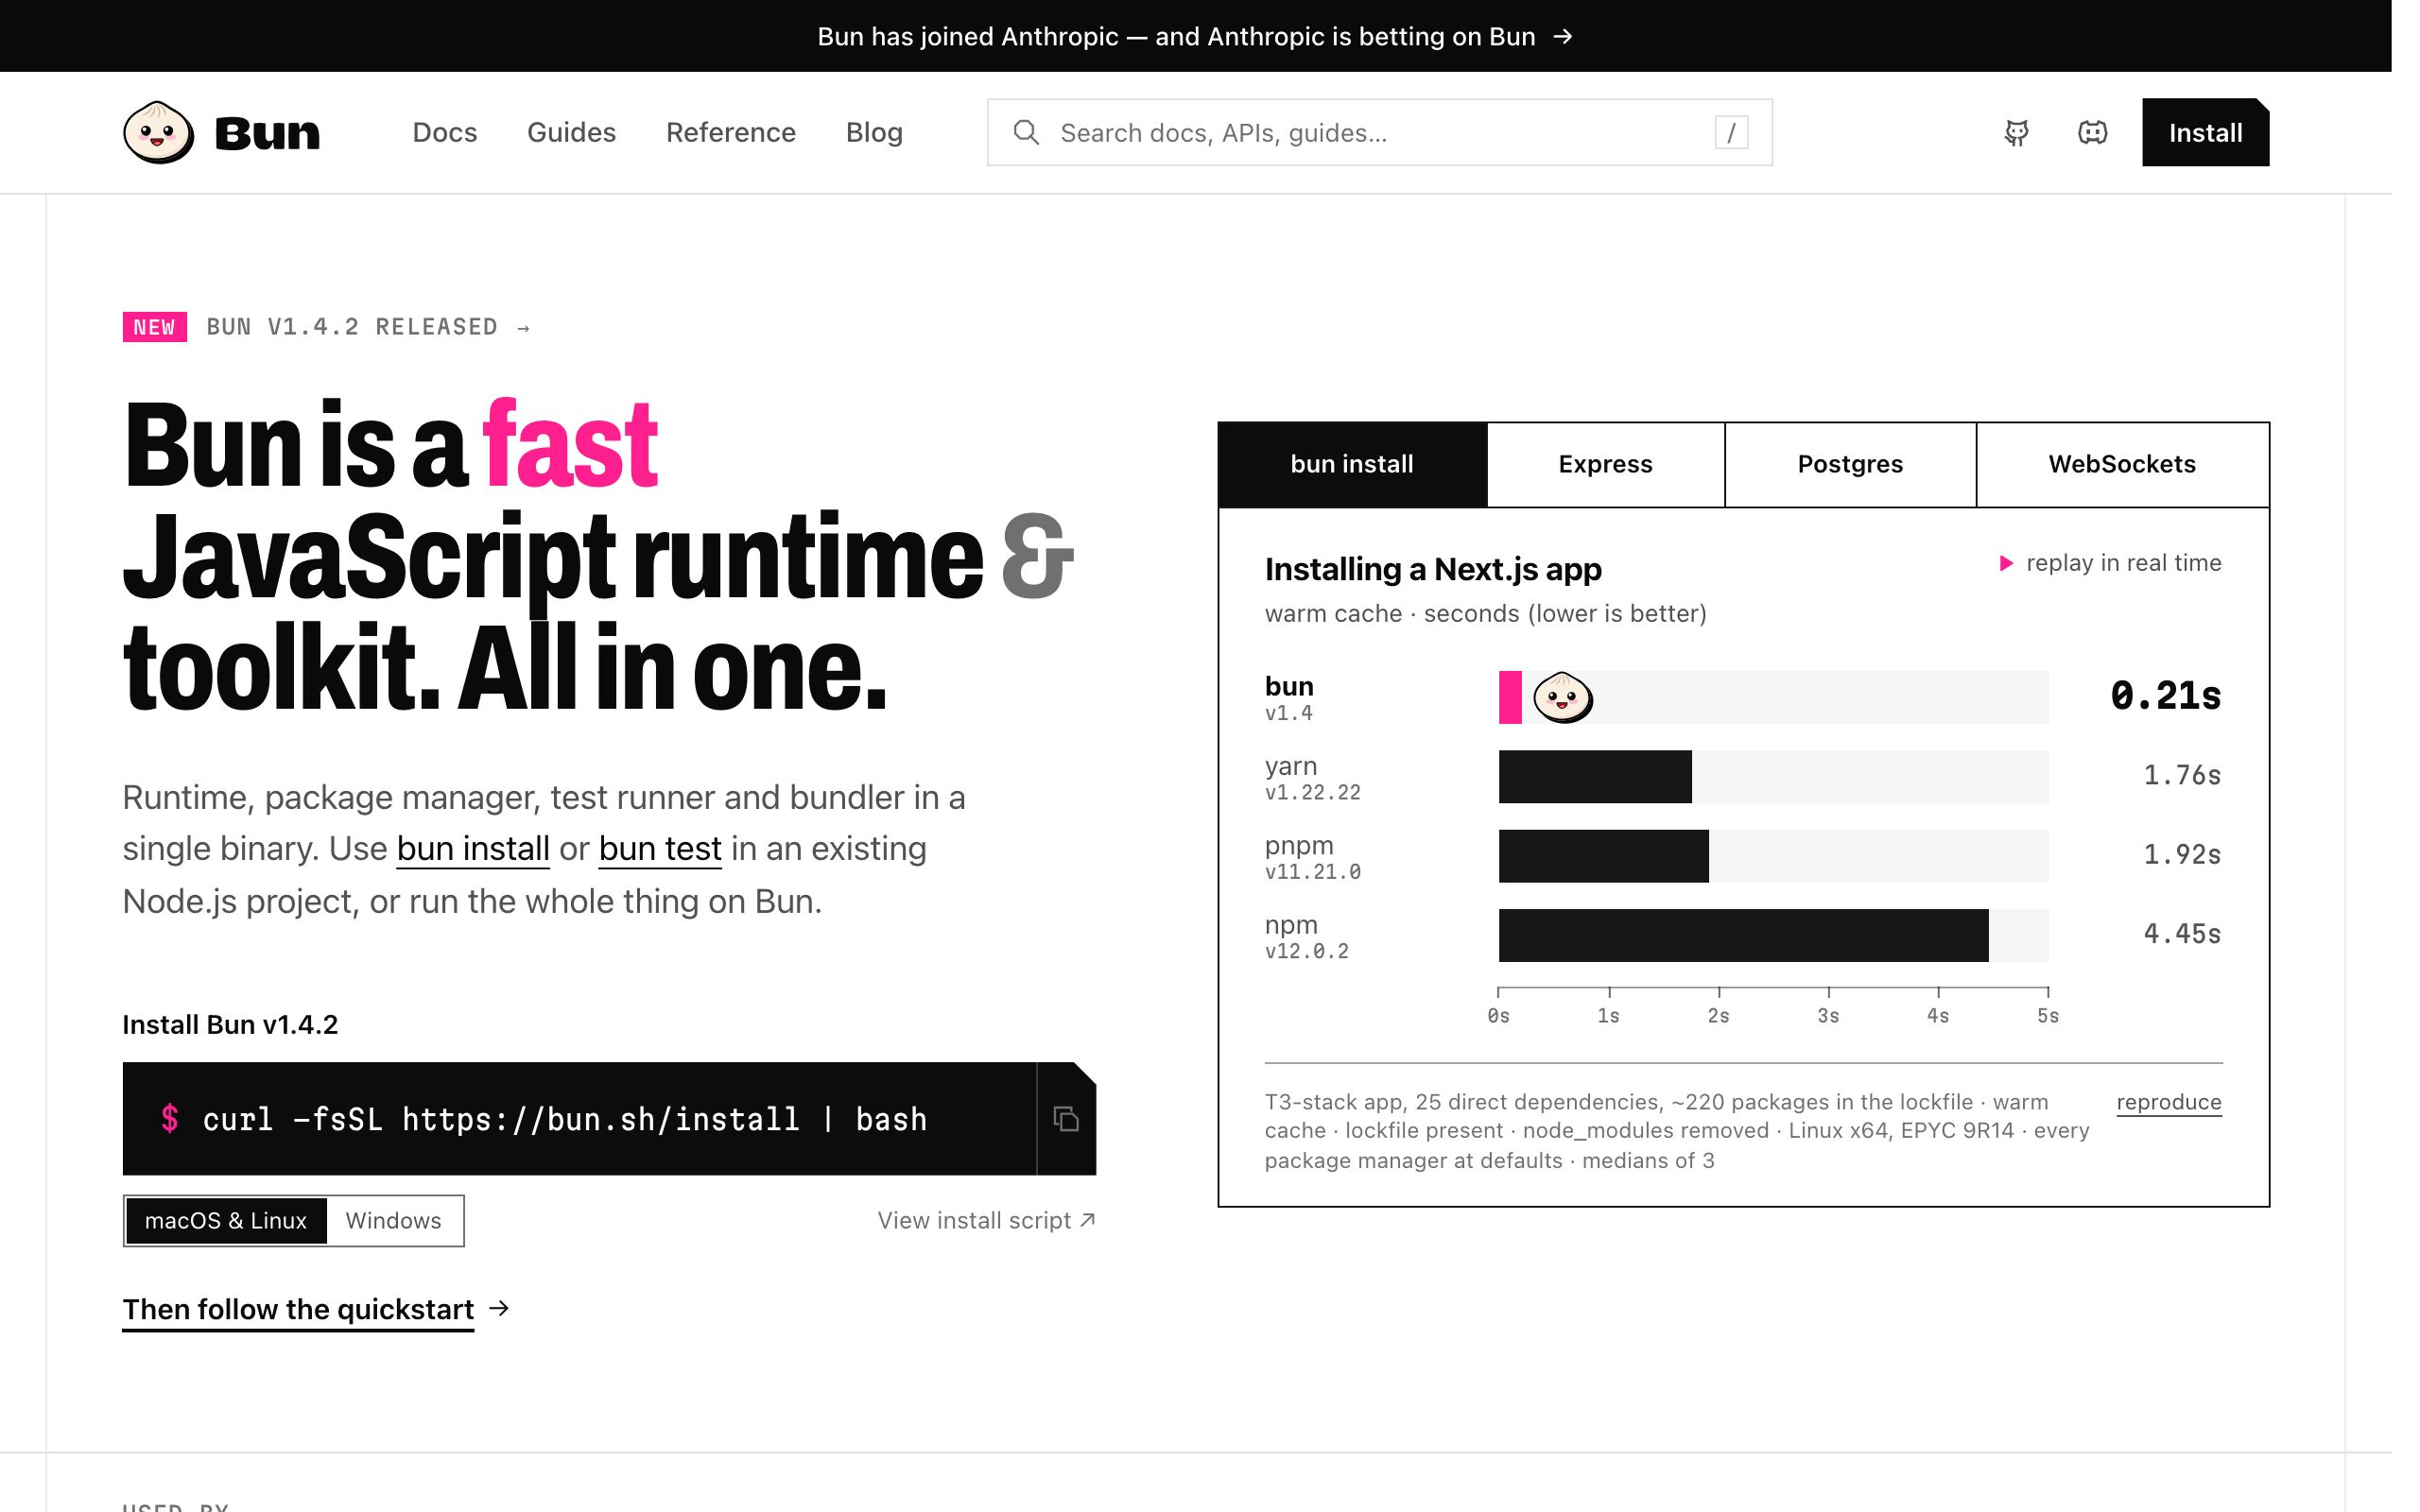Click the Bun wordmark text in header
The image size is (2420, 1512).
(267, 133)
